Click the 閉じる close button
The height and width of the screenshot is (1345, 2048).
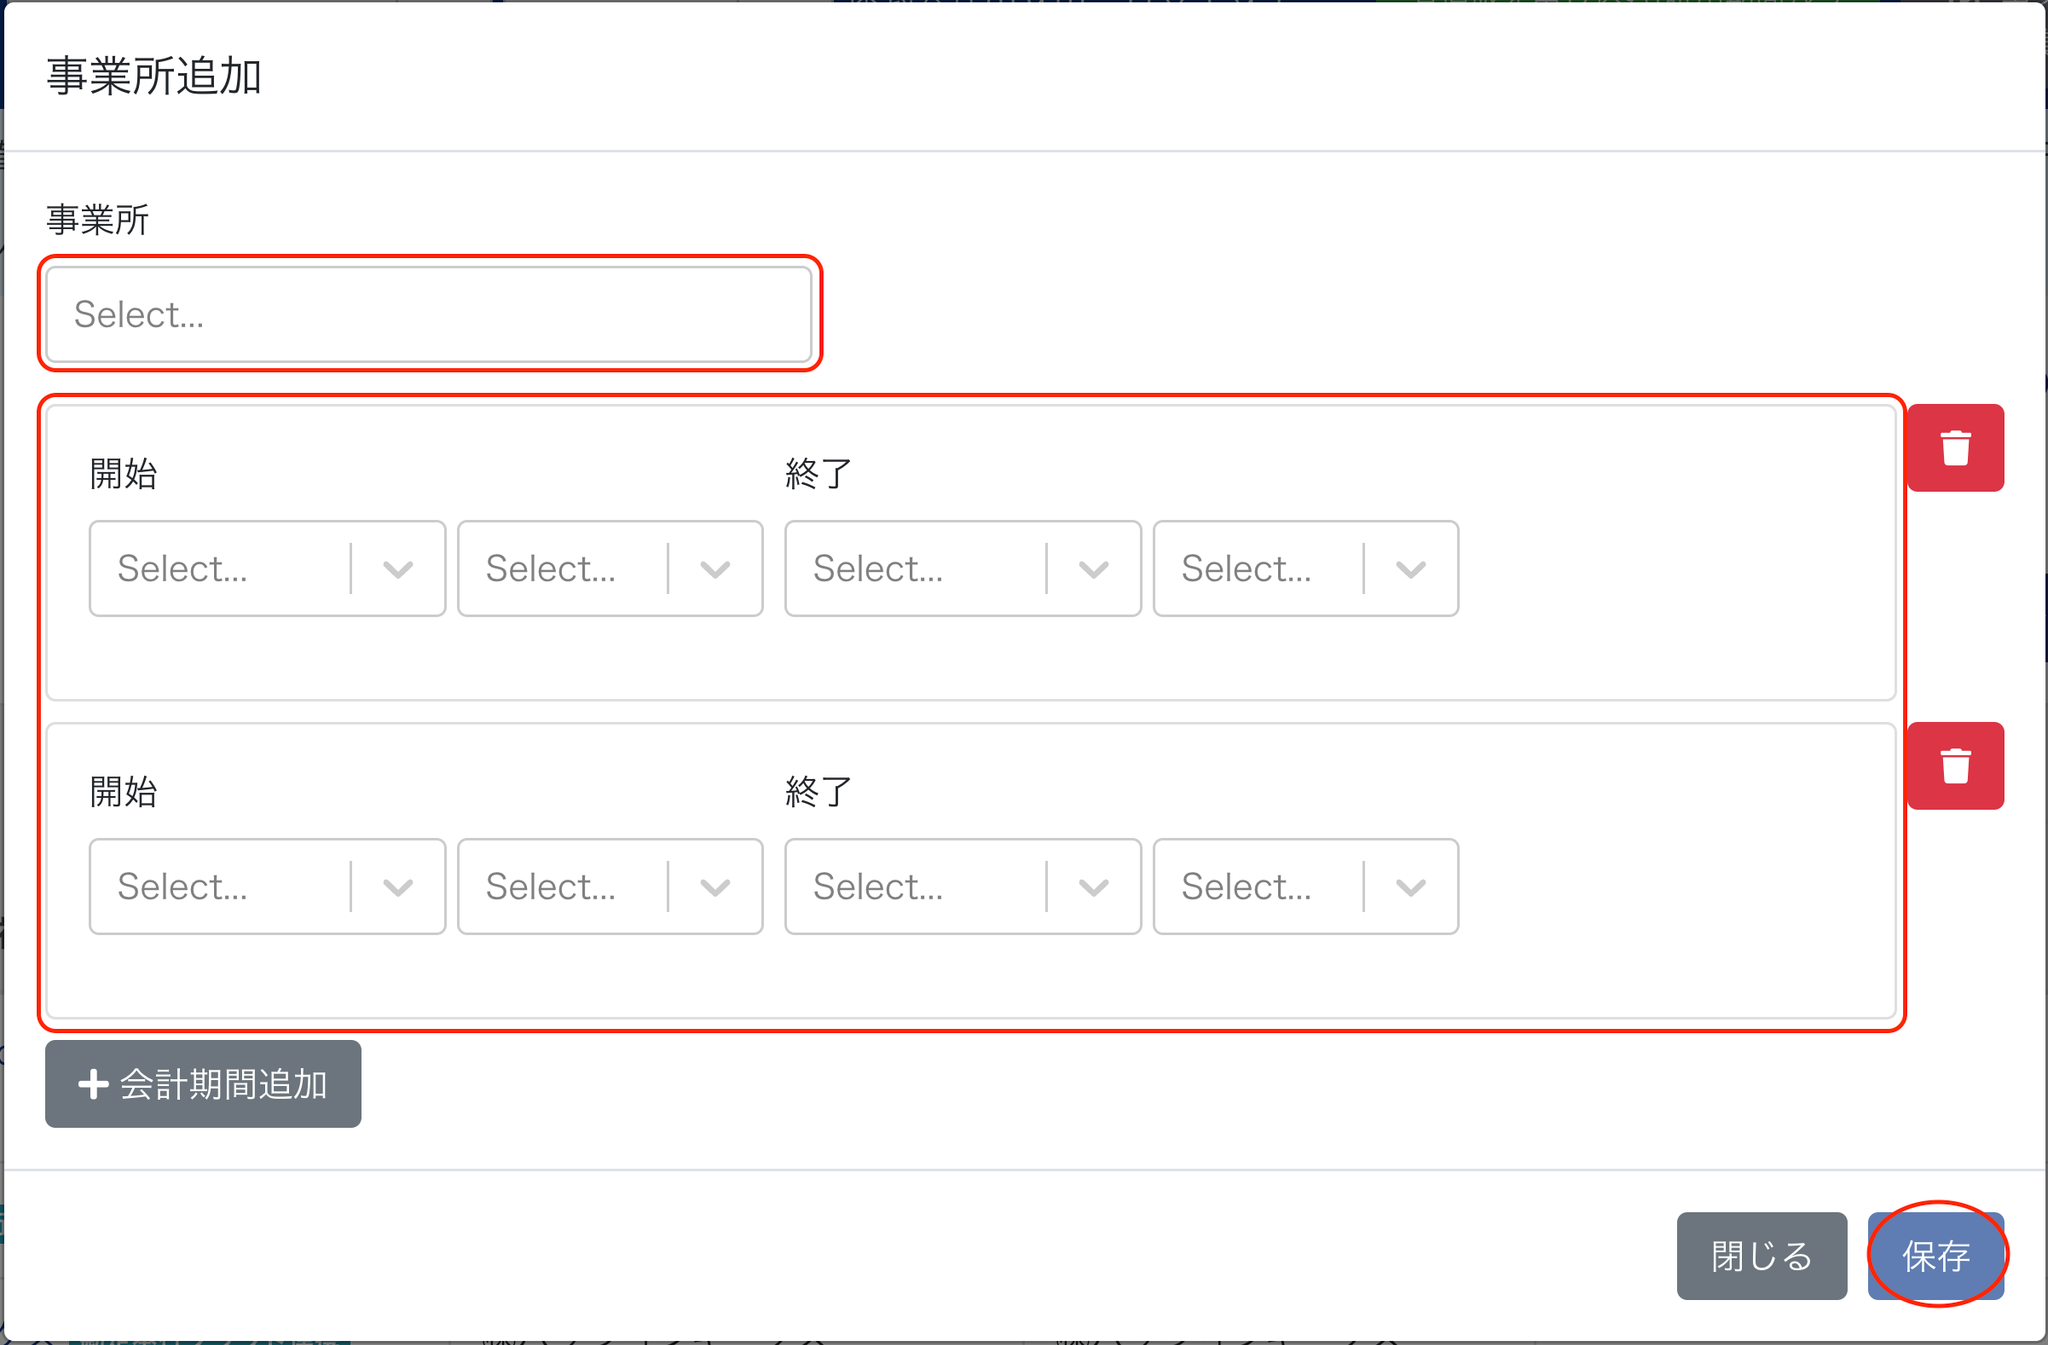(x=1761, y=1256)
